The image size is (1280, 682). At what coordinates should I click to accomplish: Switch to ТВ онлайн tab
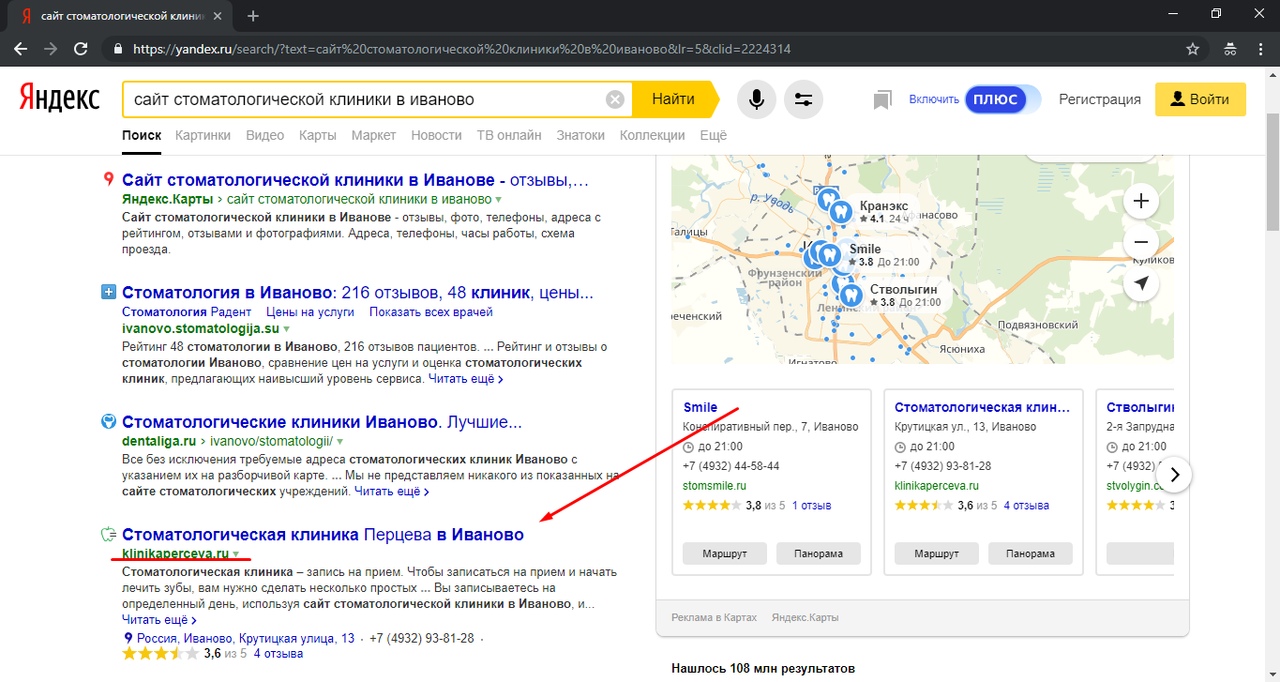pos(509,135)
